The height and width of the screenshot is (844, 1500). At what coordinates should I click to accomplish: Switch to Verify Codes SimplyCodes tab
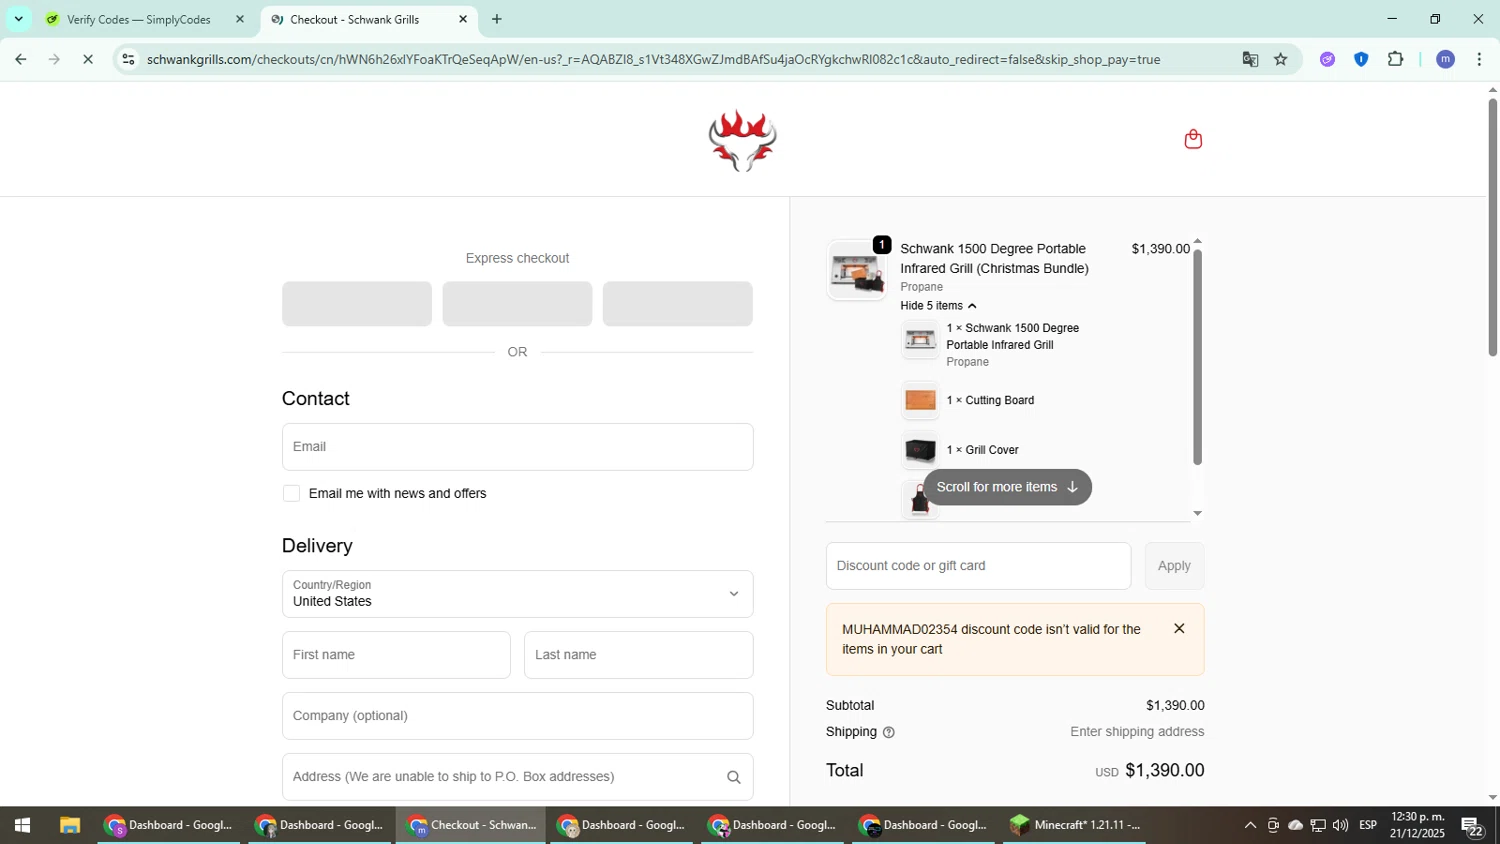pos(139,19)
